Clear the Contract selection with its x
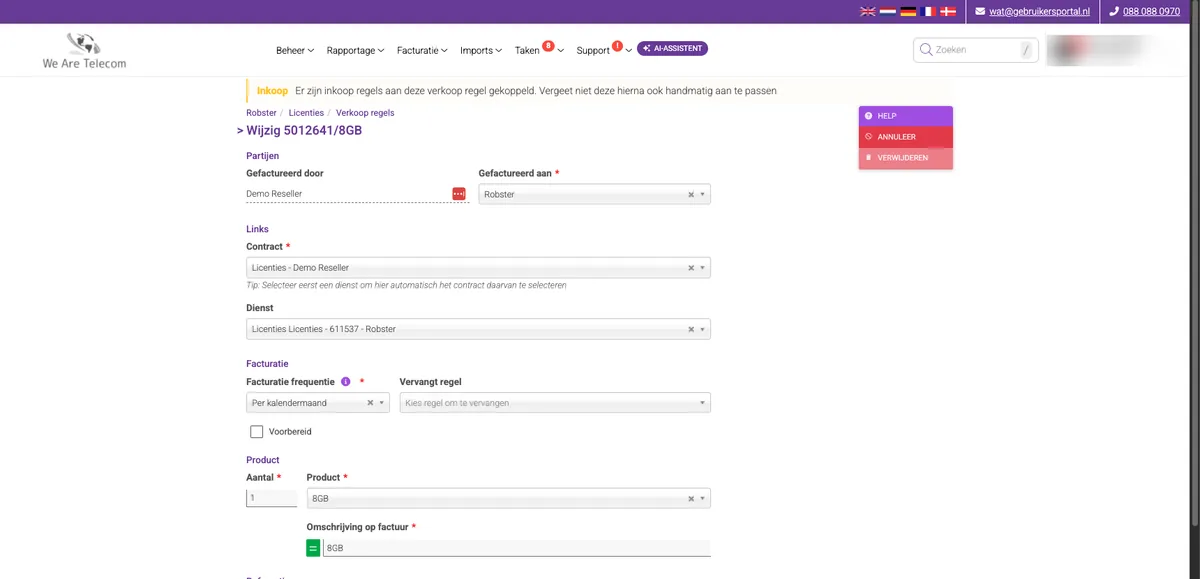 690,268
